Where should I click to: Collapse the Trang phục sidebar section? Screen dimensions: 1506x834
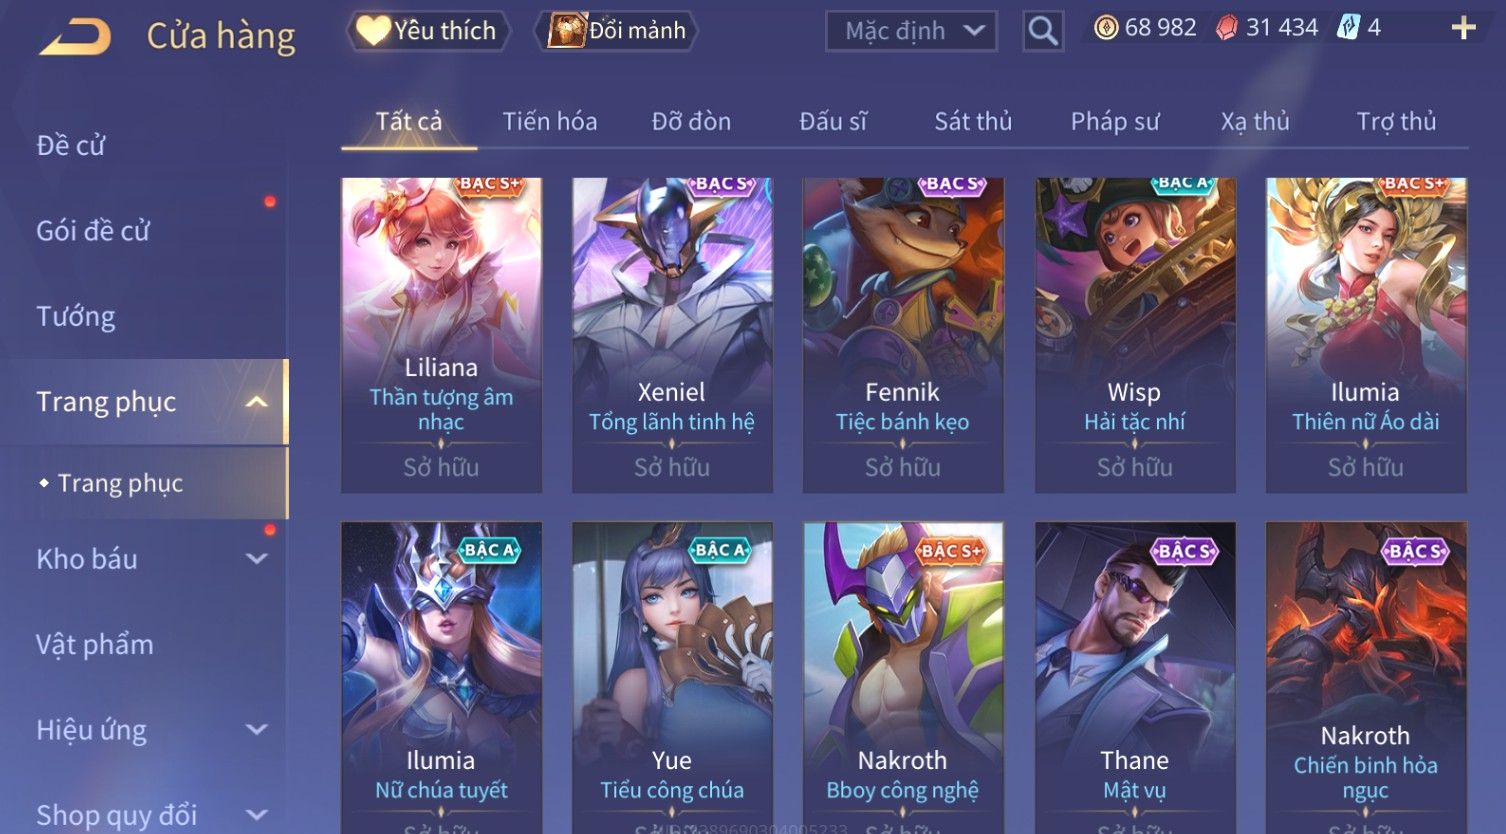(x=257, y=402)
